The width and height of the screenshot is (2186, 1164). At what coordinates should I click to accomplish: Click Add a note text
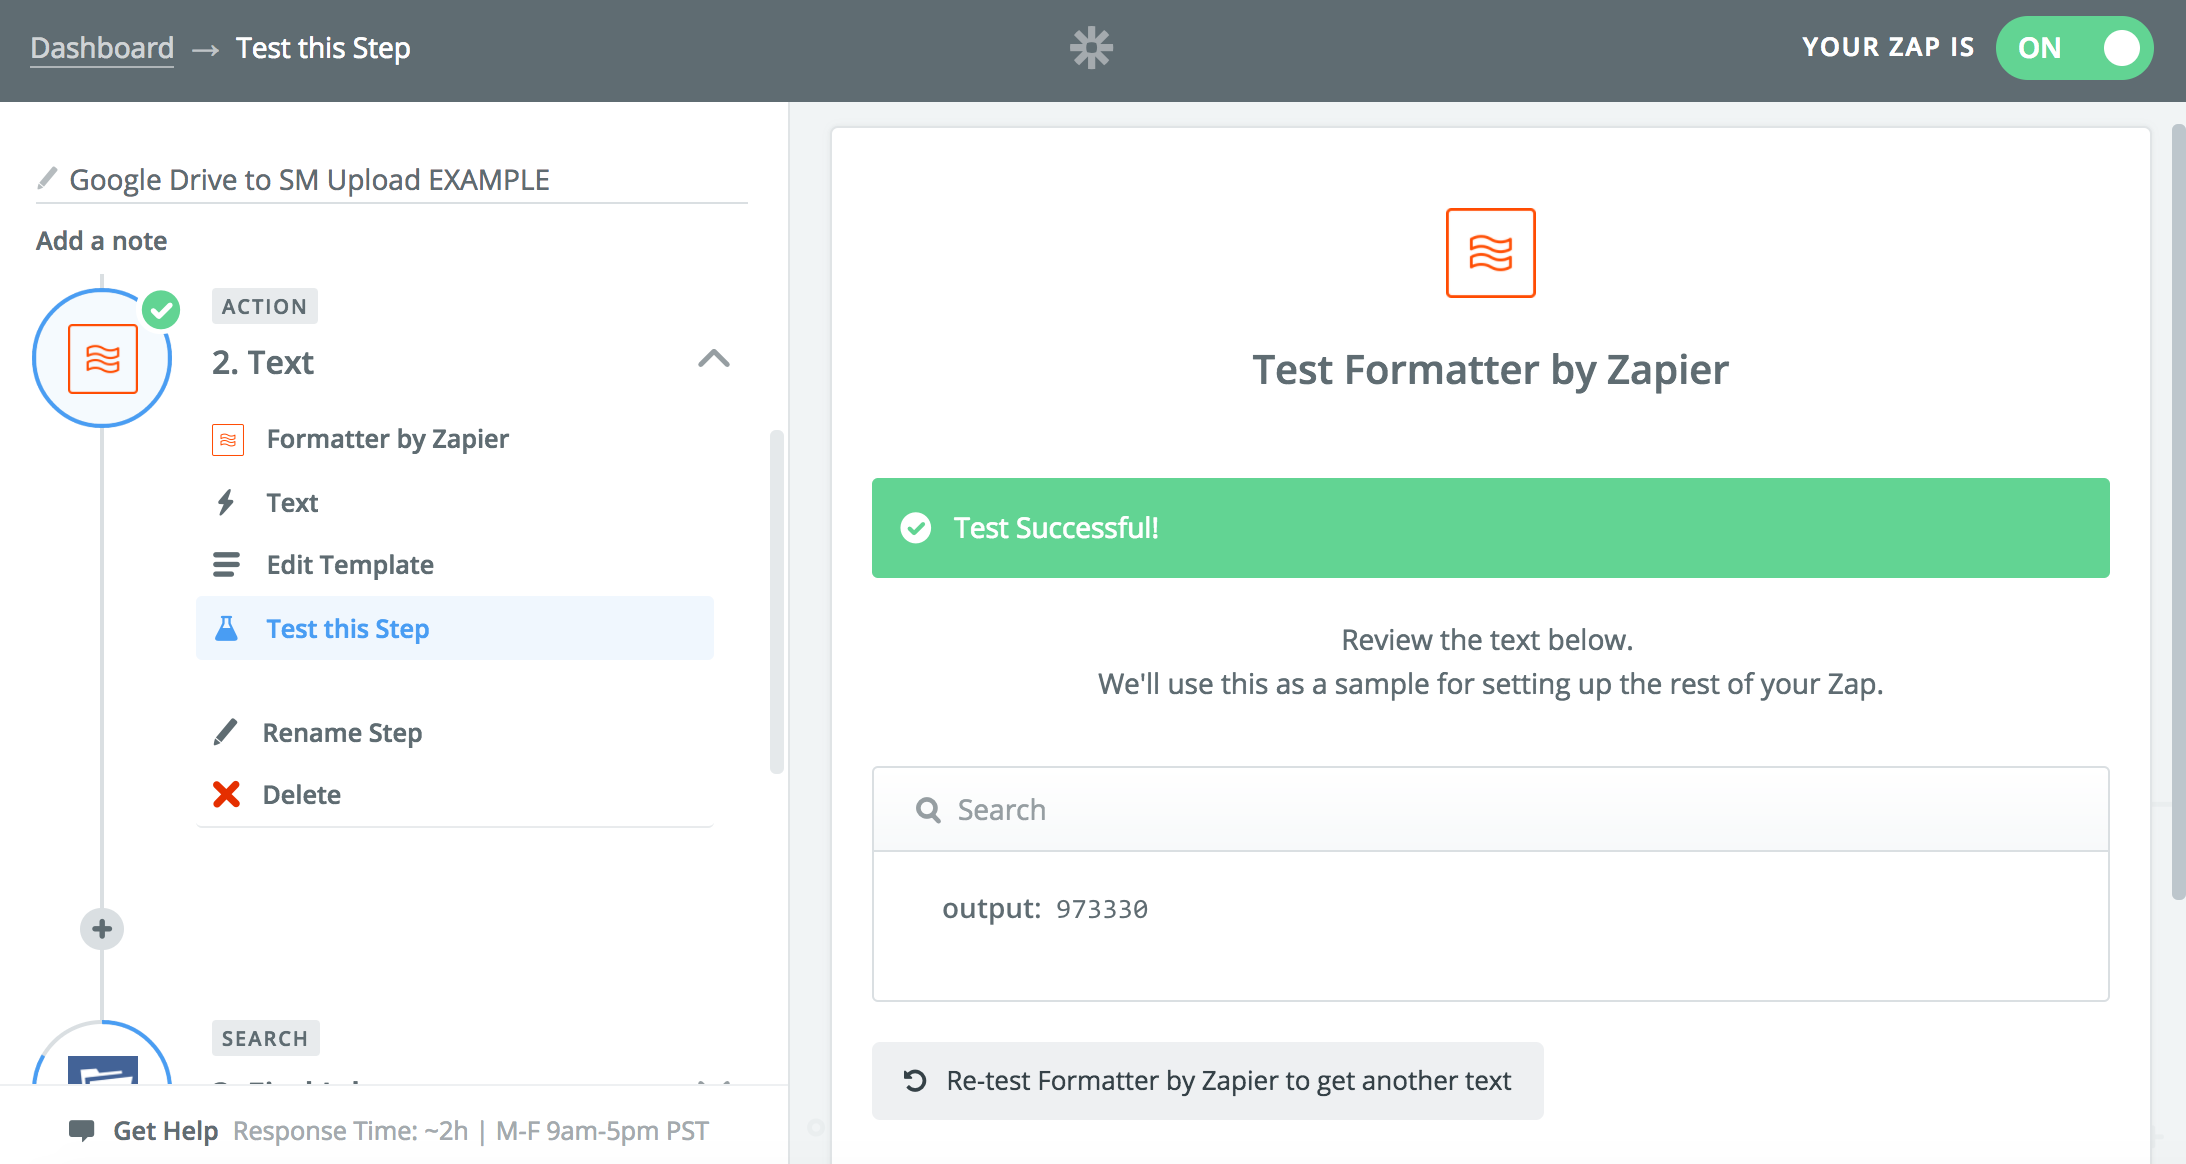coord(101,241)
